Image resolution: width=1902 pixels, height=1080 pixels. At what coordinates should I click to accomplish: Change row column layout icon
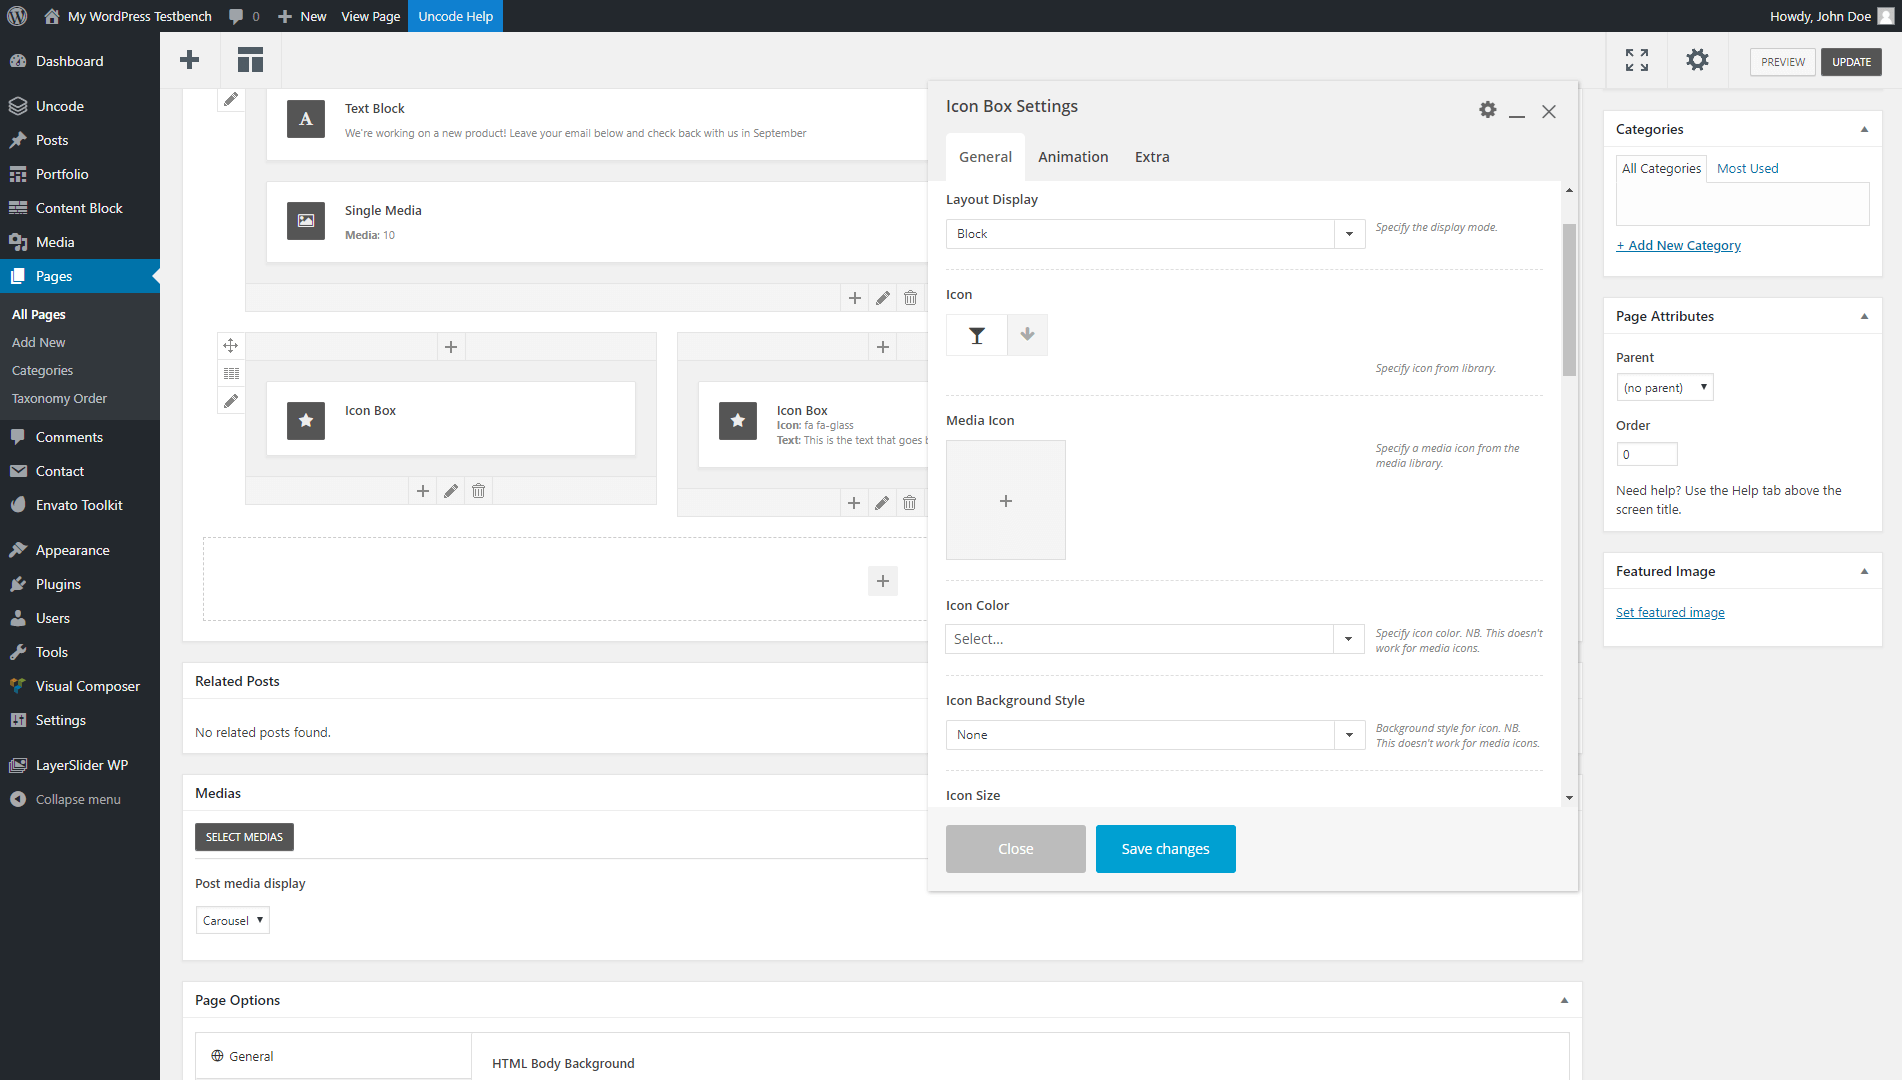(x=231, y=373)
